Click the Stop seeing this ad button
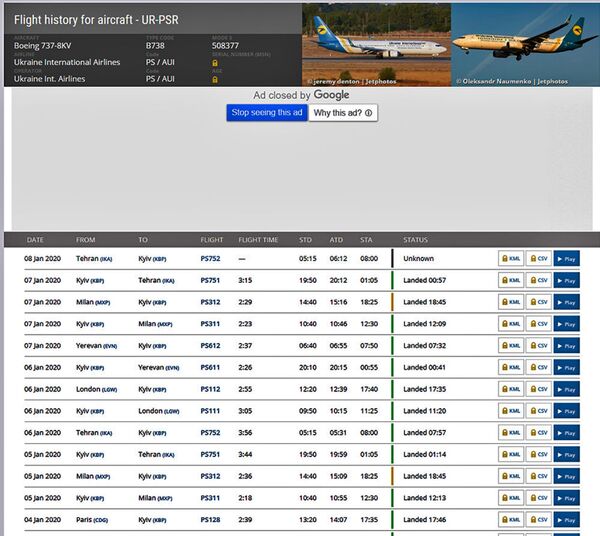This screenshot has height=536, width=600. pos(267,112)
